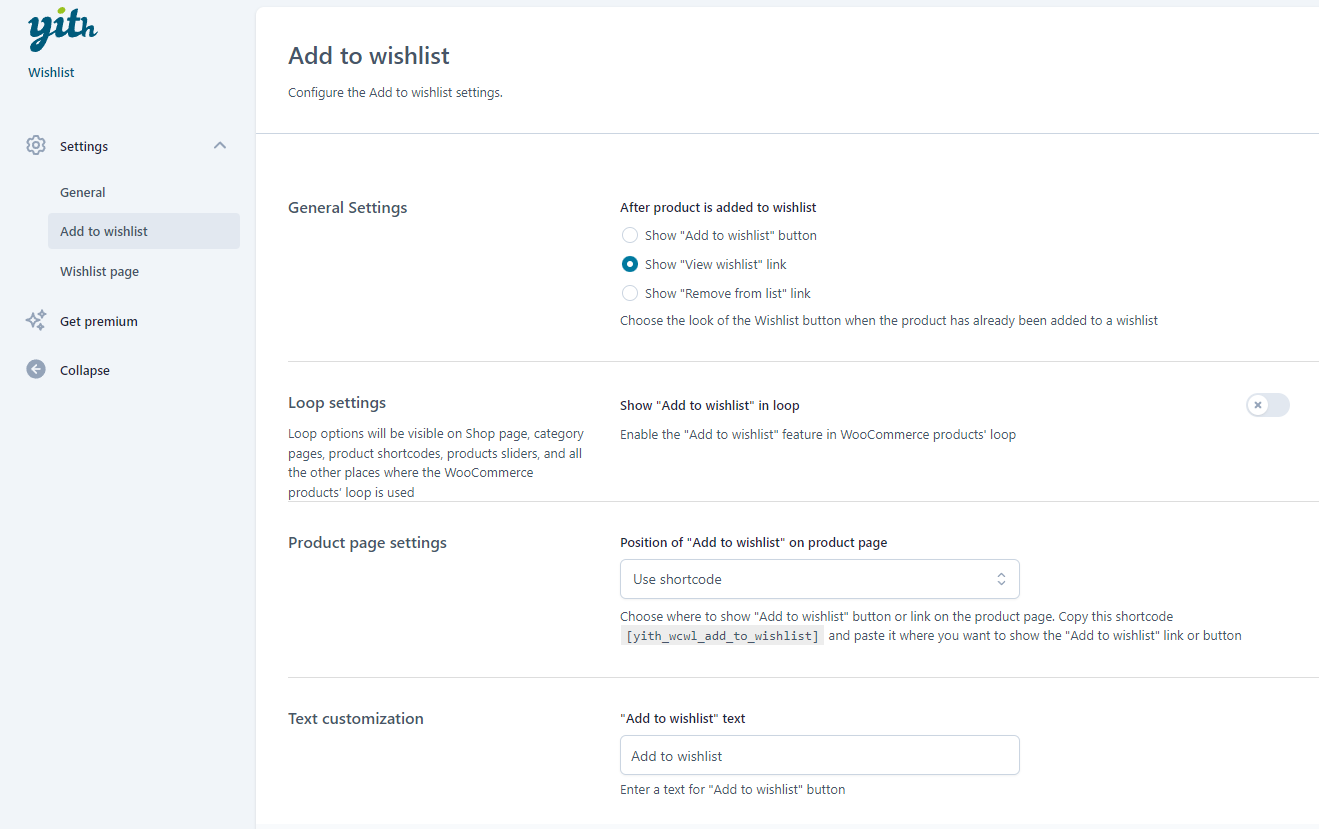This screenshot has height=829, width=1319.
Task: Open Add to wishlist sidebar item
Action: pos(104,231)
